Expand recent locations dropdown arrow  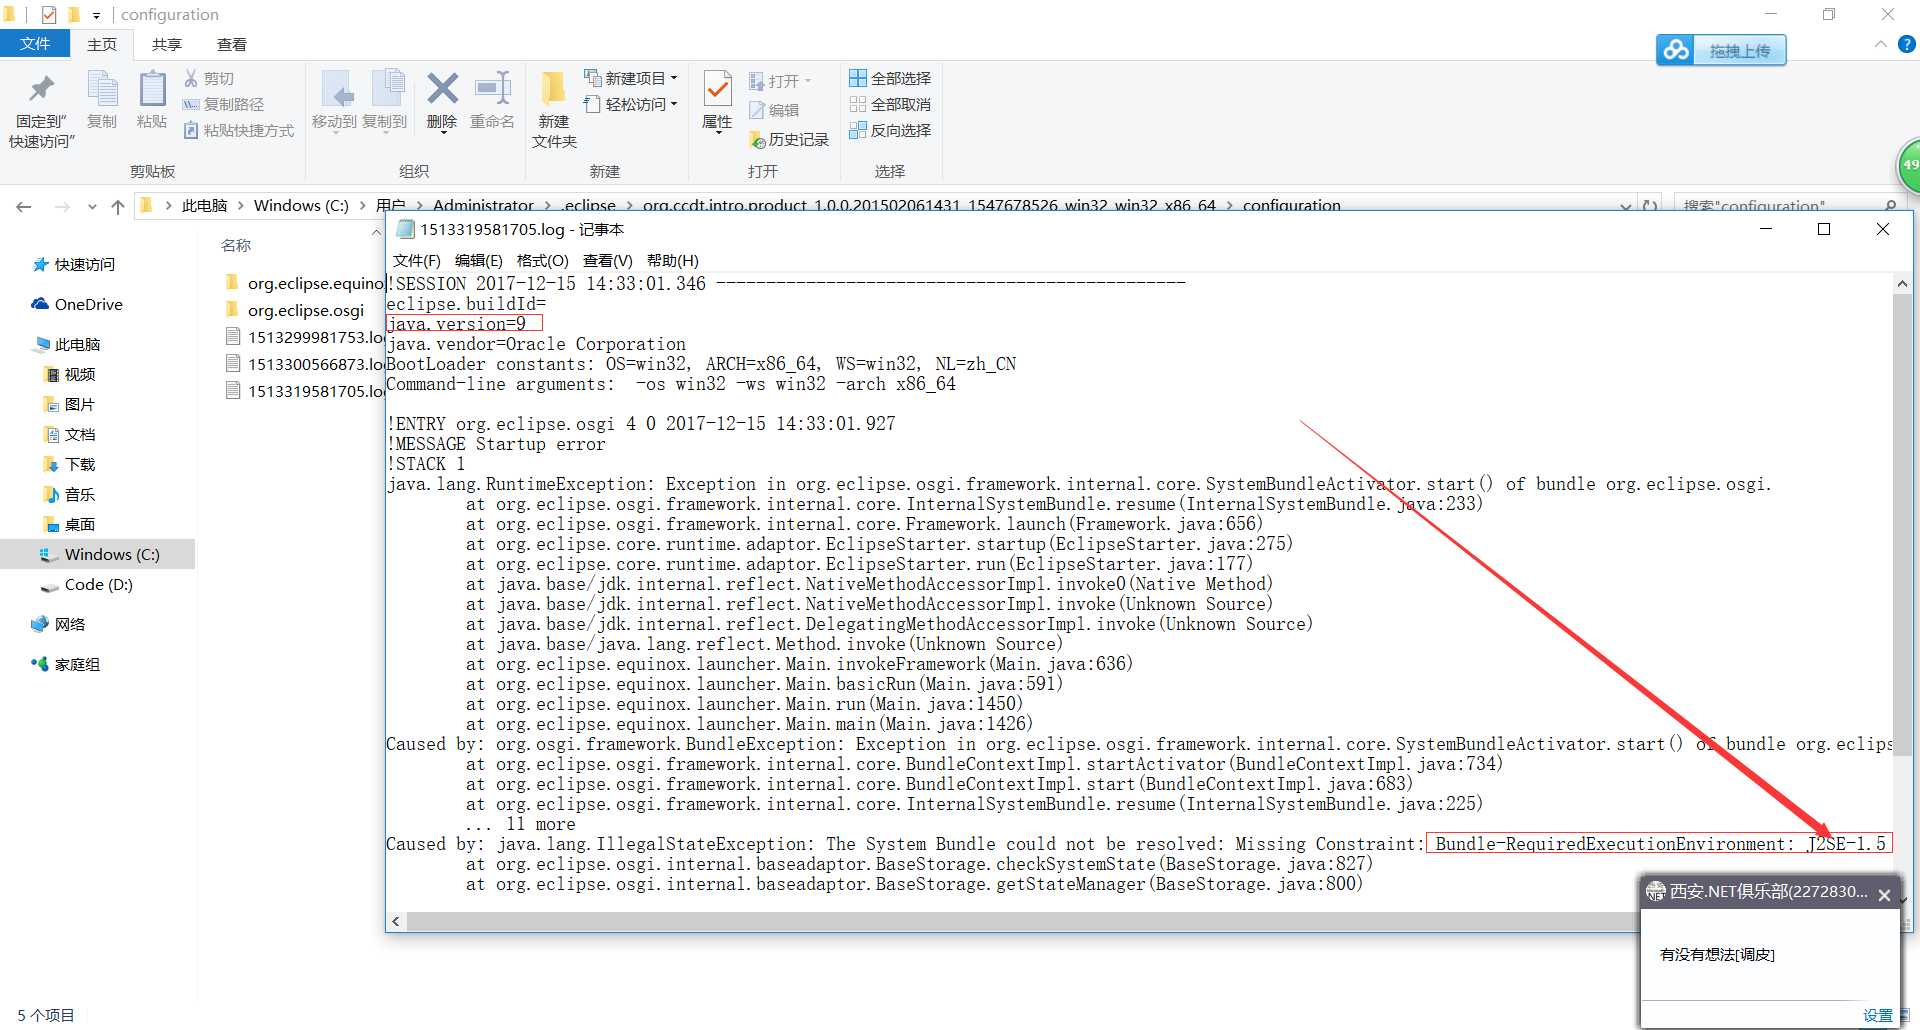92,206
